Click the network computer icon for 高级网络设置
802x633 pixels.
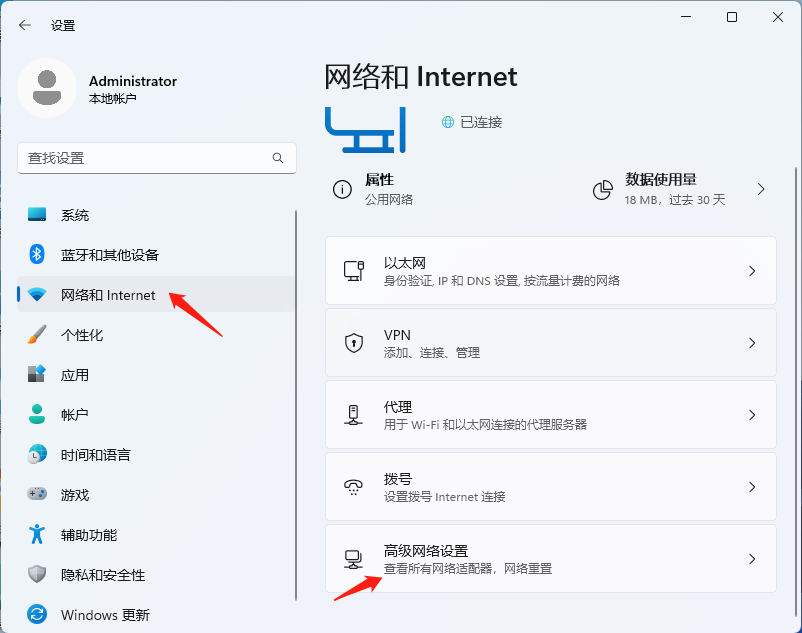click(x=353, y=559)
